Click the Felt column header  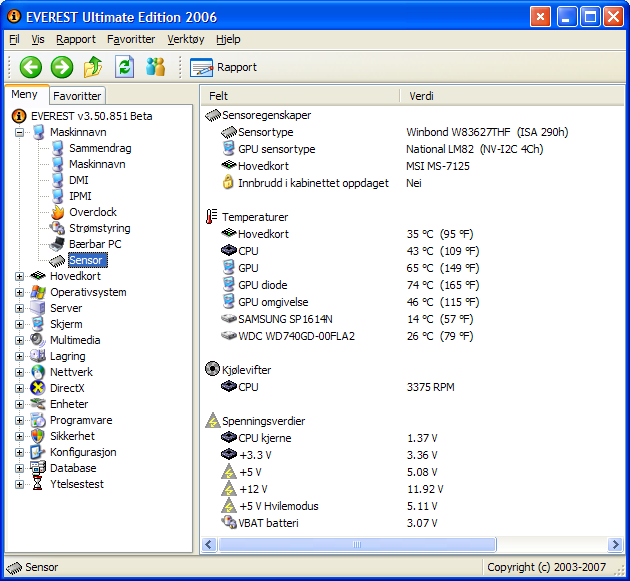pyautogui.click(x=300, y=96)
